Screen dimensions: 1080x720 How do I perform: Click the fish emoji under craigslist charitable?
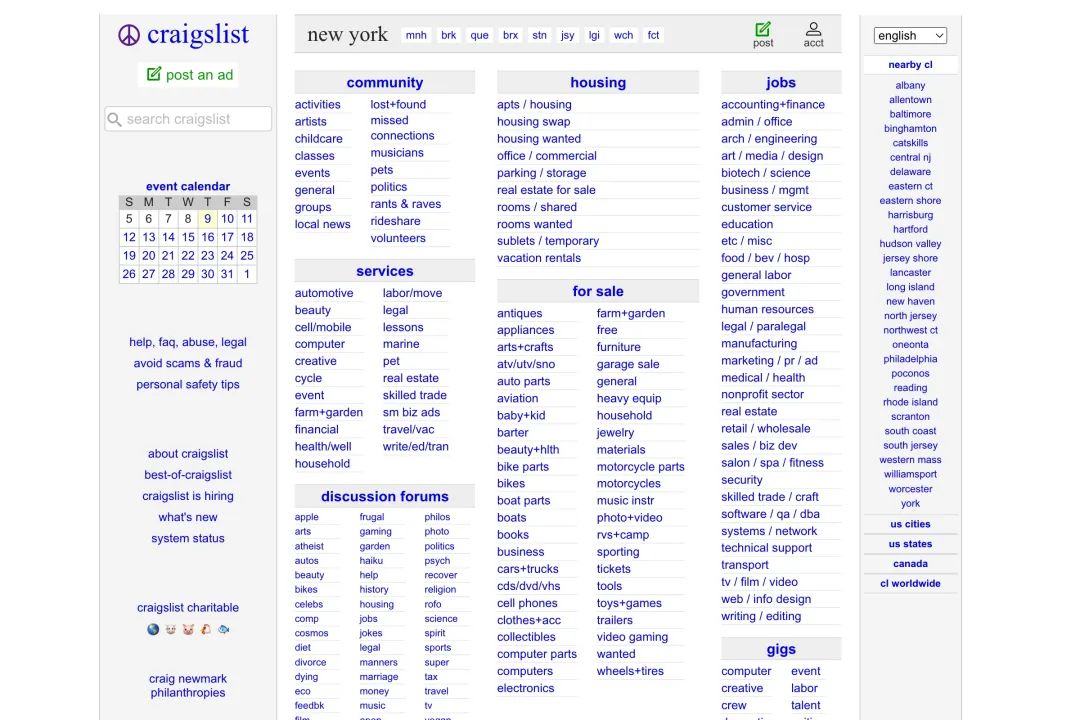(x=224, y=629)
